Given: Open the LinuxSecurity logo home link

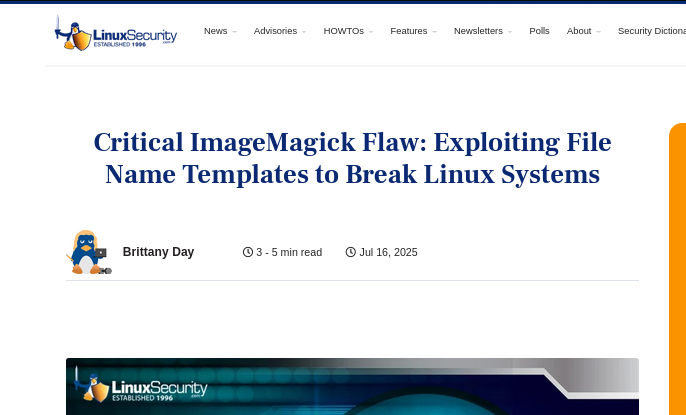Looking at the screenshot, I should pos(116,33).
